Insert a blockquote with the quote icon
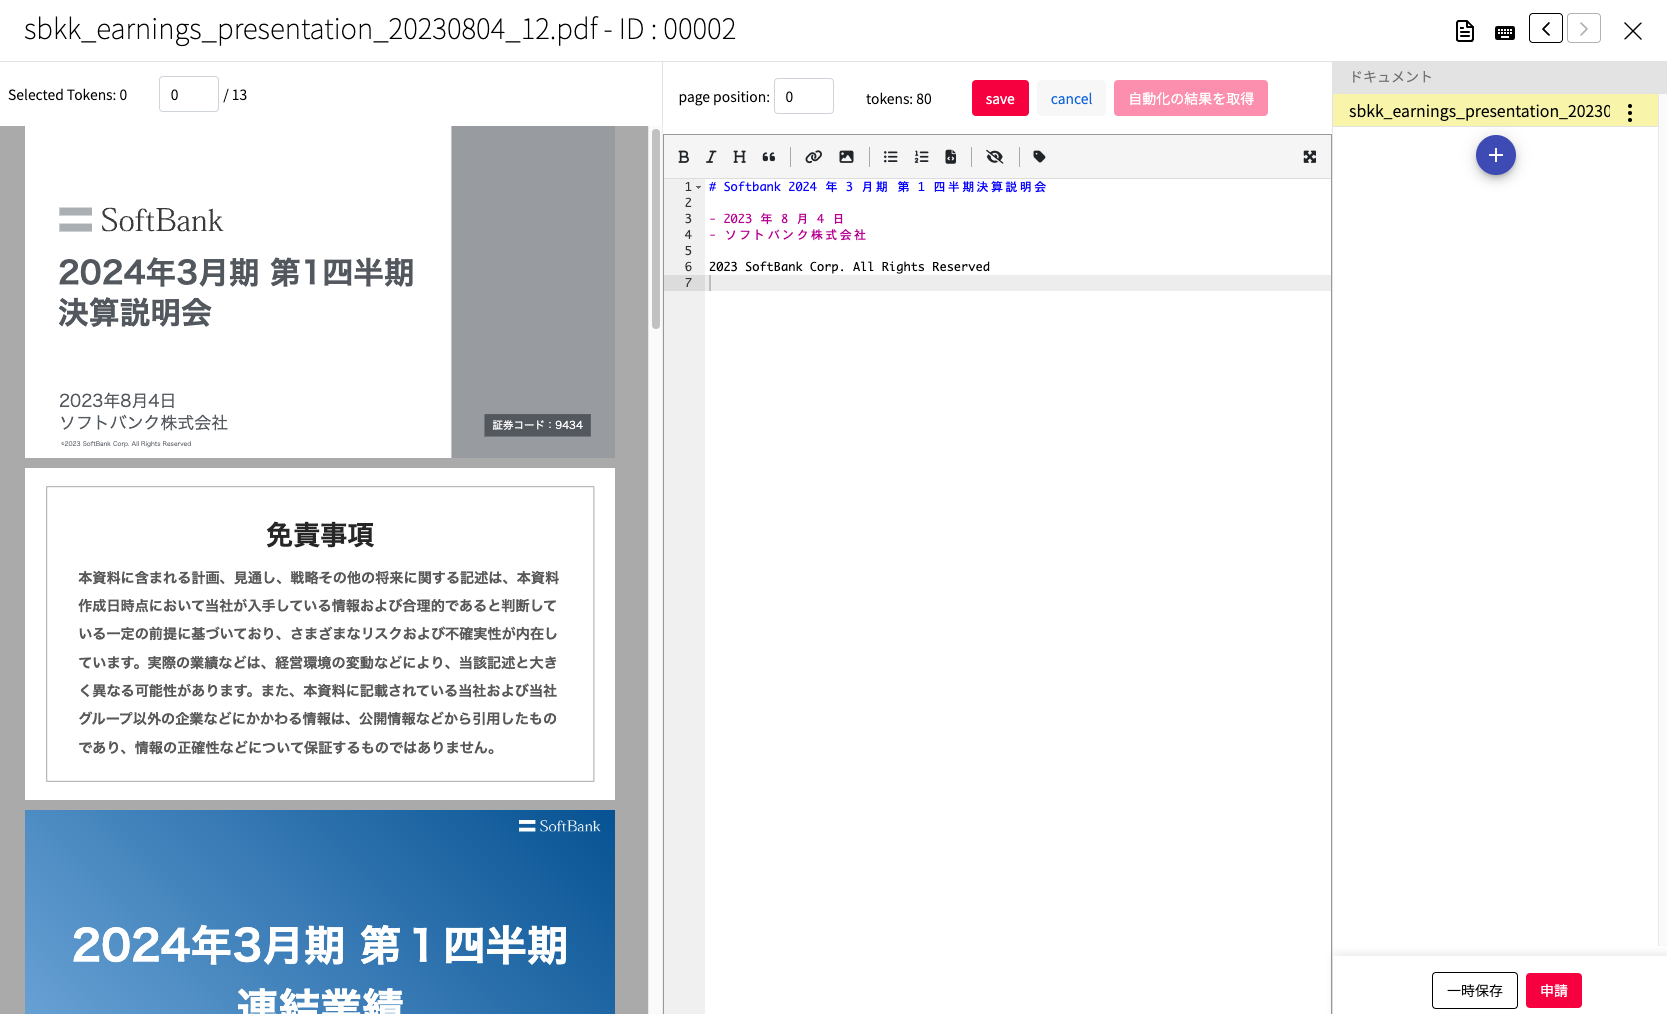This screenshot has width=1667, height=1014. pyautogui.click(x=769, y=157)
